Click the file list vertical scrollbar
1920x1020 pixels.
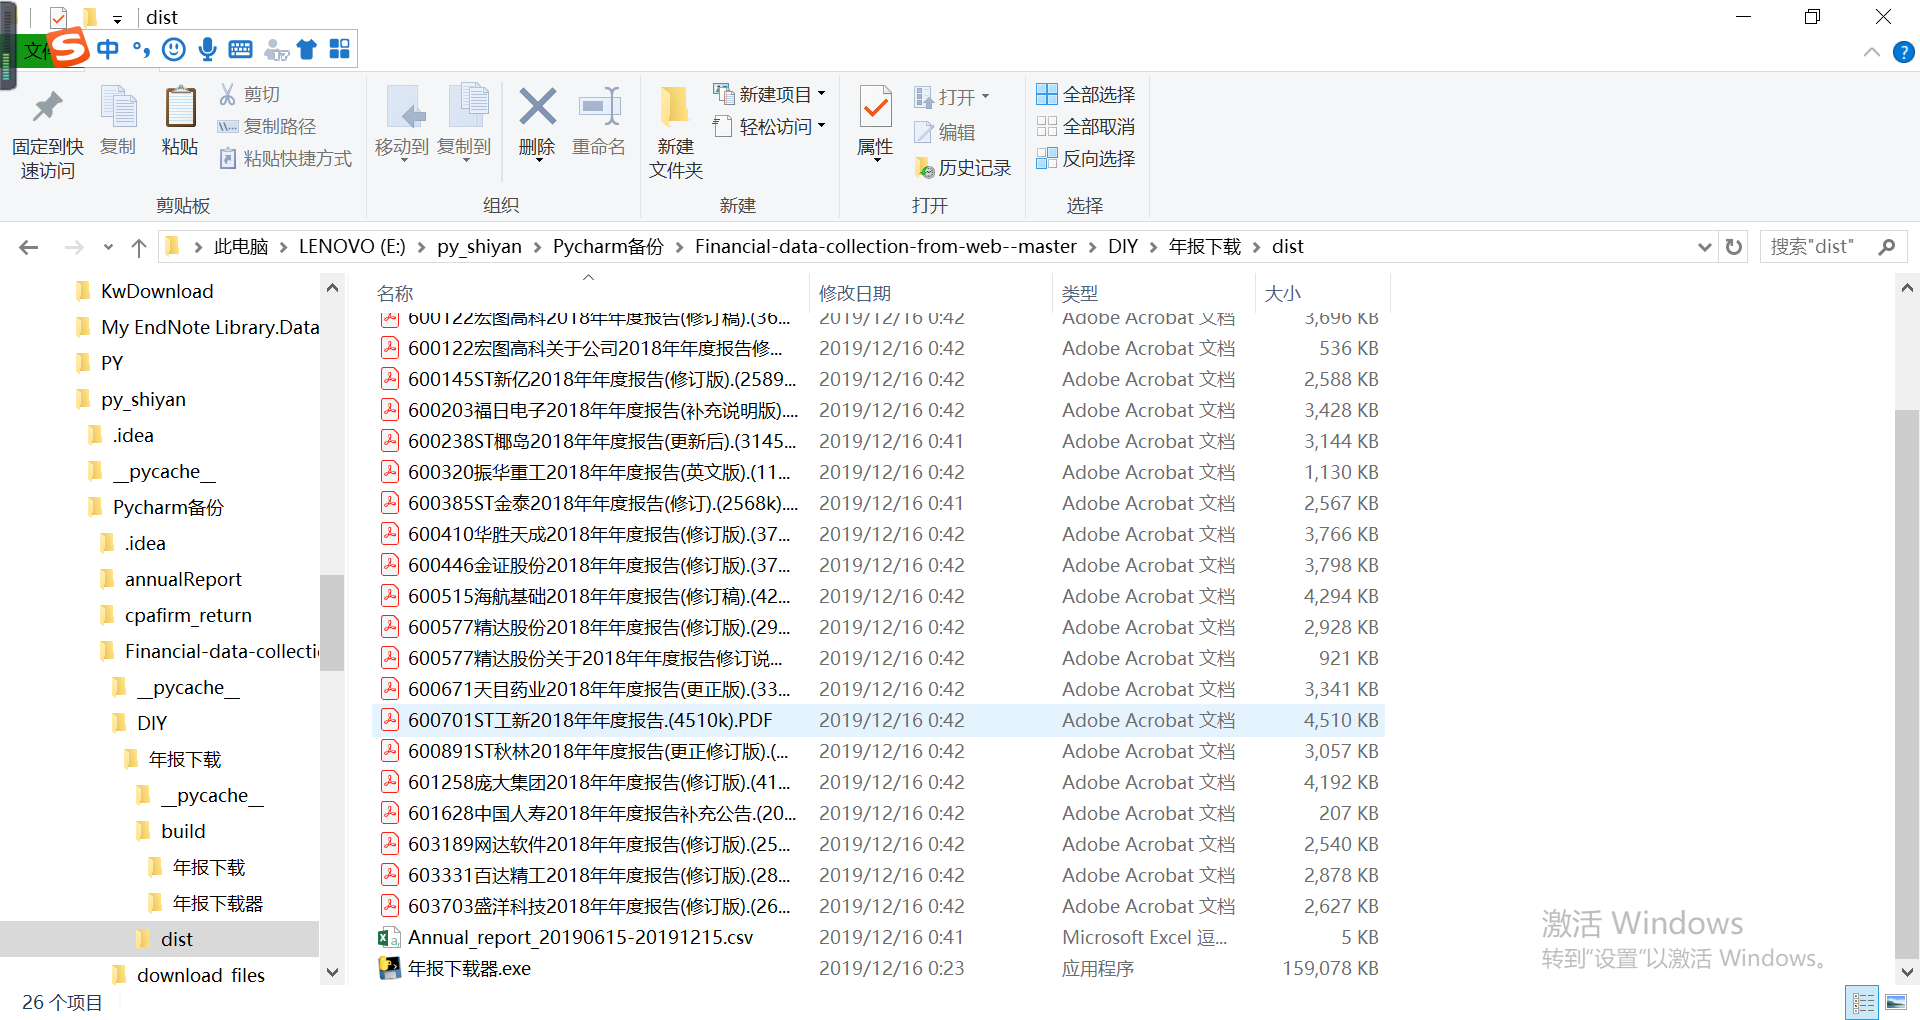pos(1907,683)
